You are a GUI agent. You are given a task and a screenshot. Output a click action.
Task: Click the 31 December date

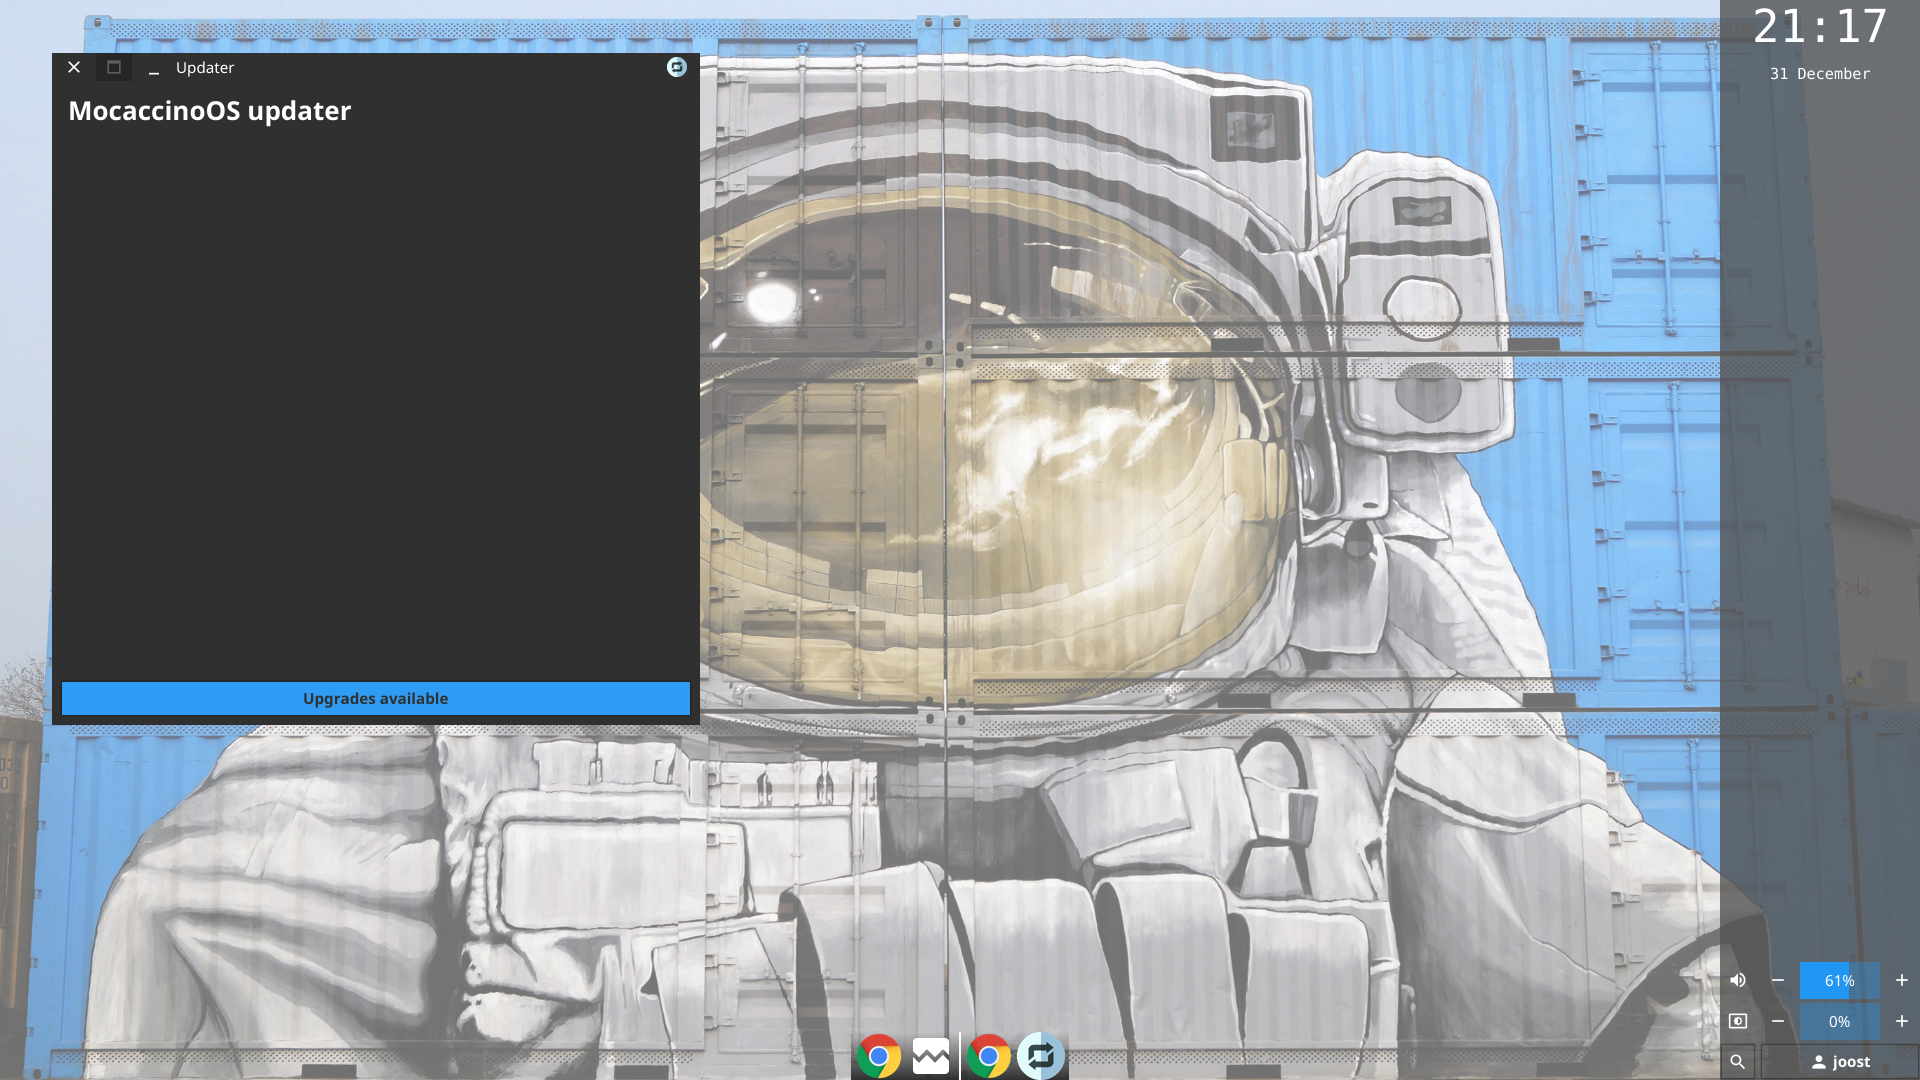click(x=1820, y=74)
